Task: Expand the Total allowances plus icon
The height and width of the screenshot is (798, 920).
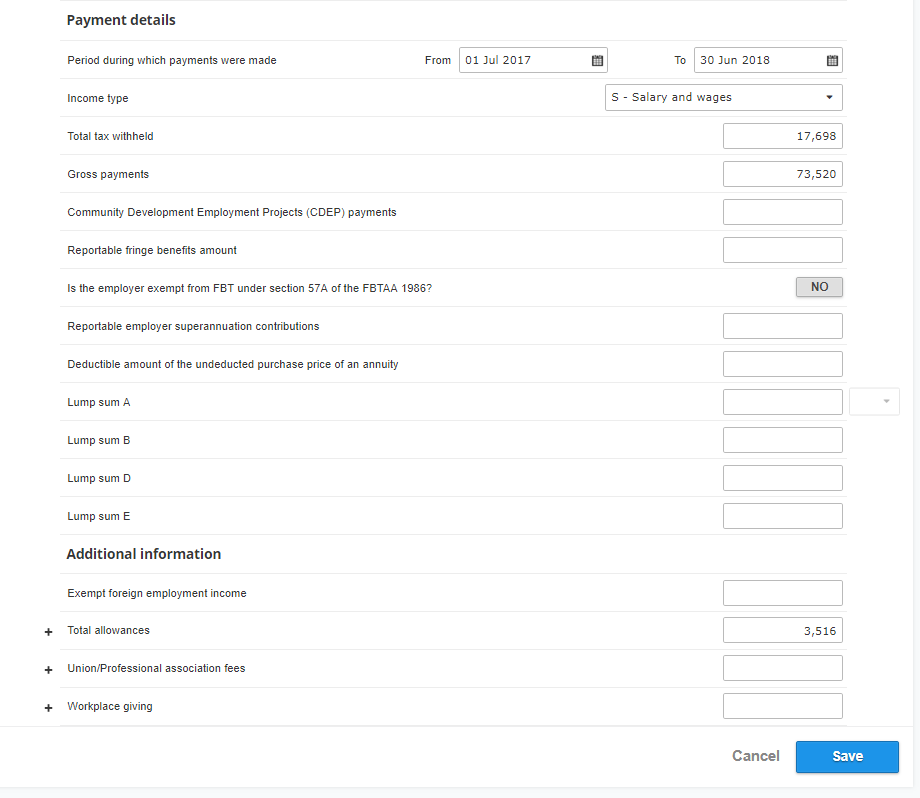Action: coord(49,632)
